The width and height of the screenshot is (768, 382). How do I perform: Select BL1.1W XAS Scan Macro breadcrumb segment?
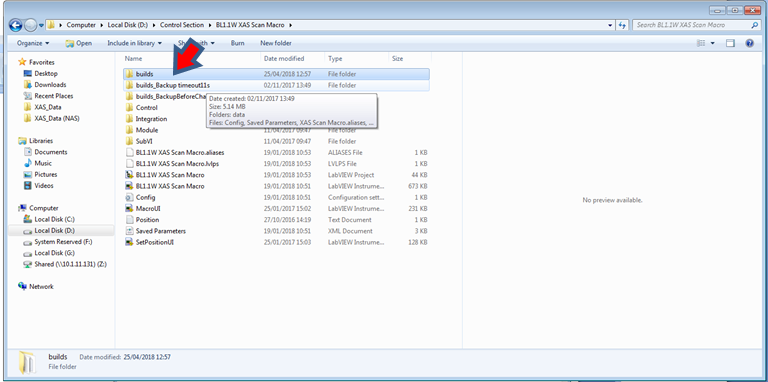pos(250,25)
